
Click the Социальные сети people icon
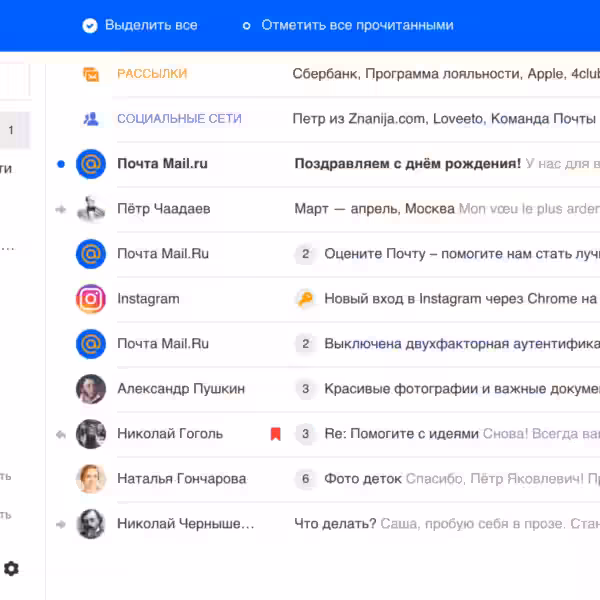91,119
